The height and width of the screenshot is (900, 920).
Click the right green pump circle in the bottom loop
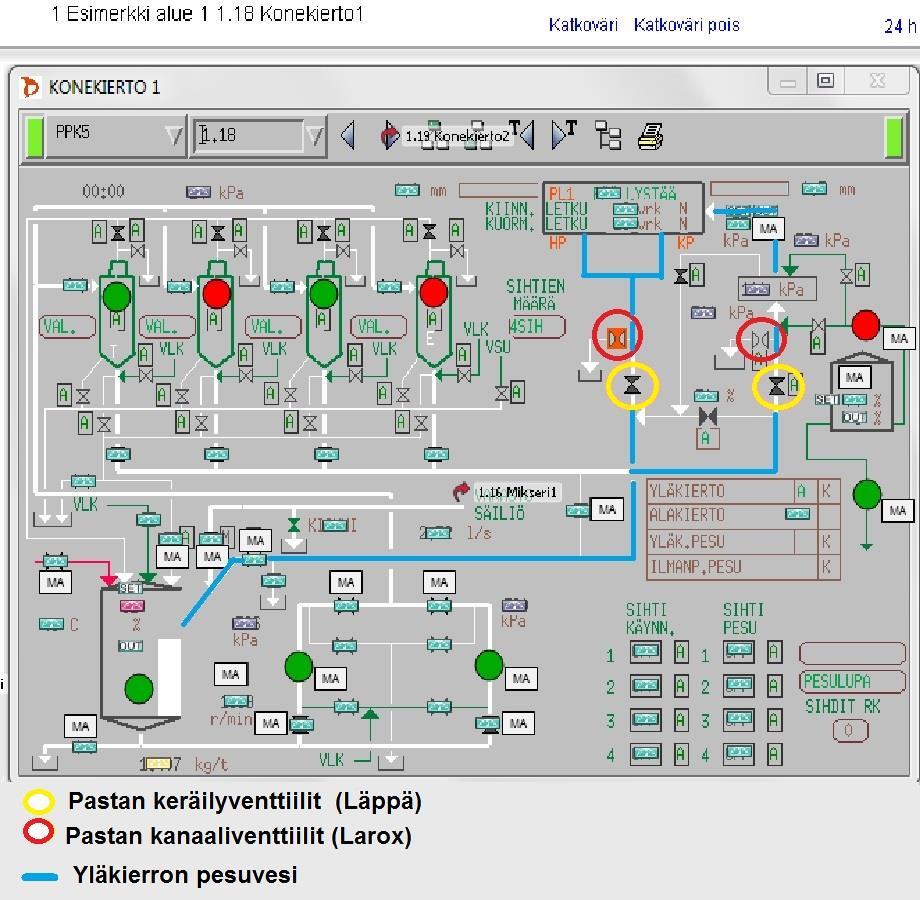[489, 665]
